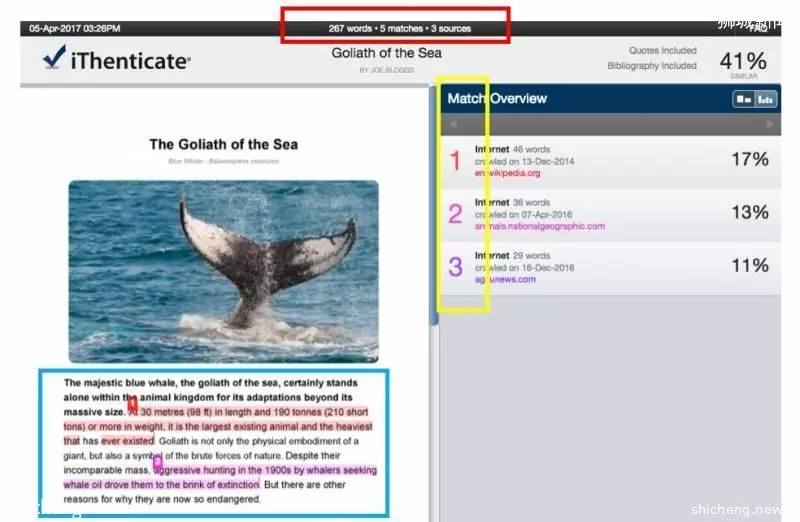Click the 41% similarity score
The height and width of the screenshot is (522, 800).
coord(743,62)
